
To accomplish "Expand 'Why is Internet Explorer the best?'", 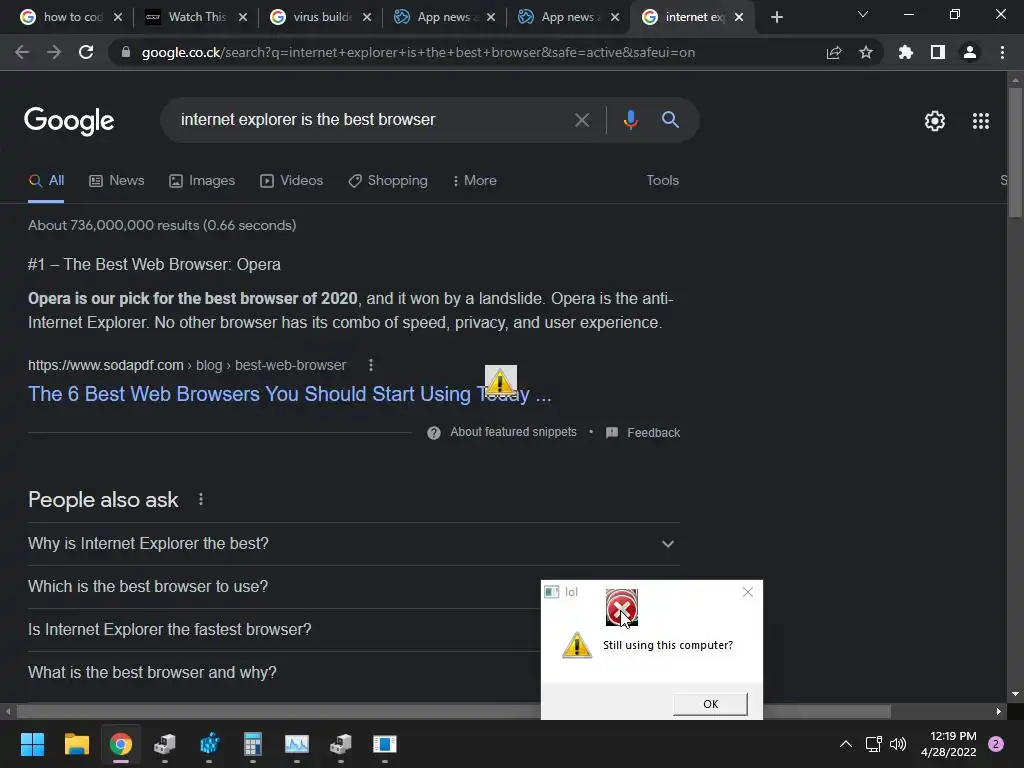I will point(353,543).
